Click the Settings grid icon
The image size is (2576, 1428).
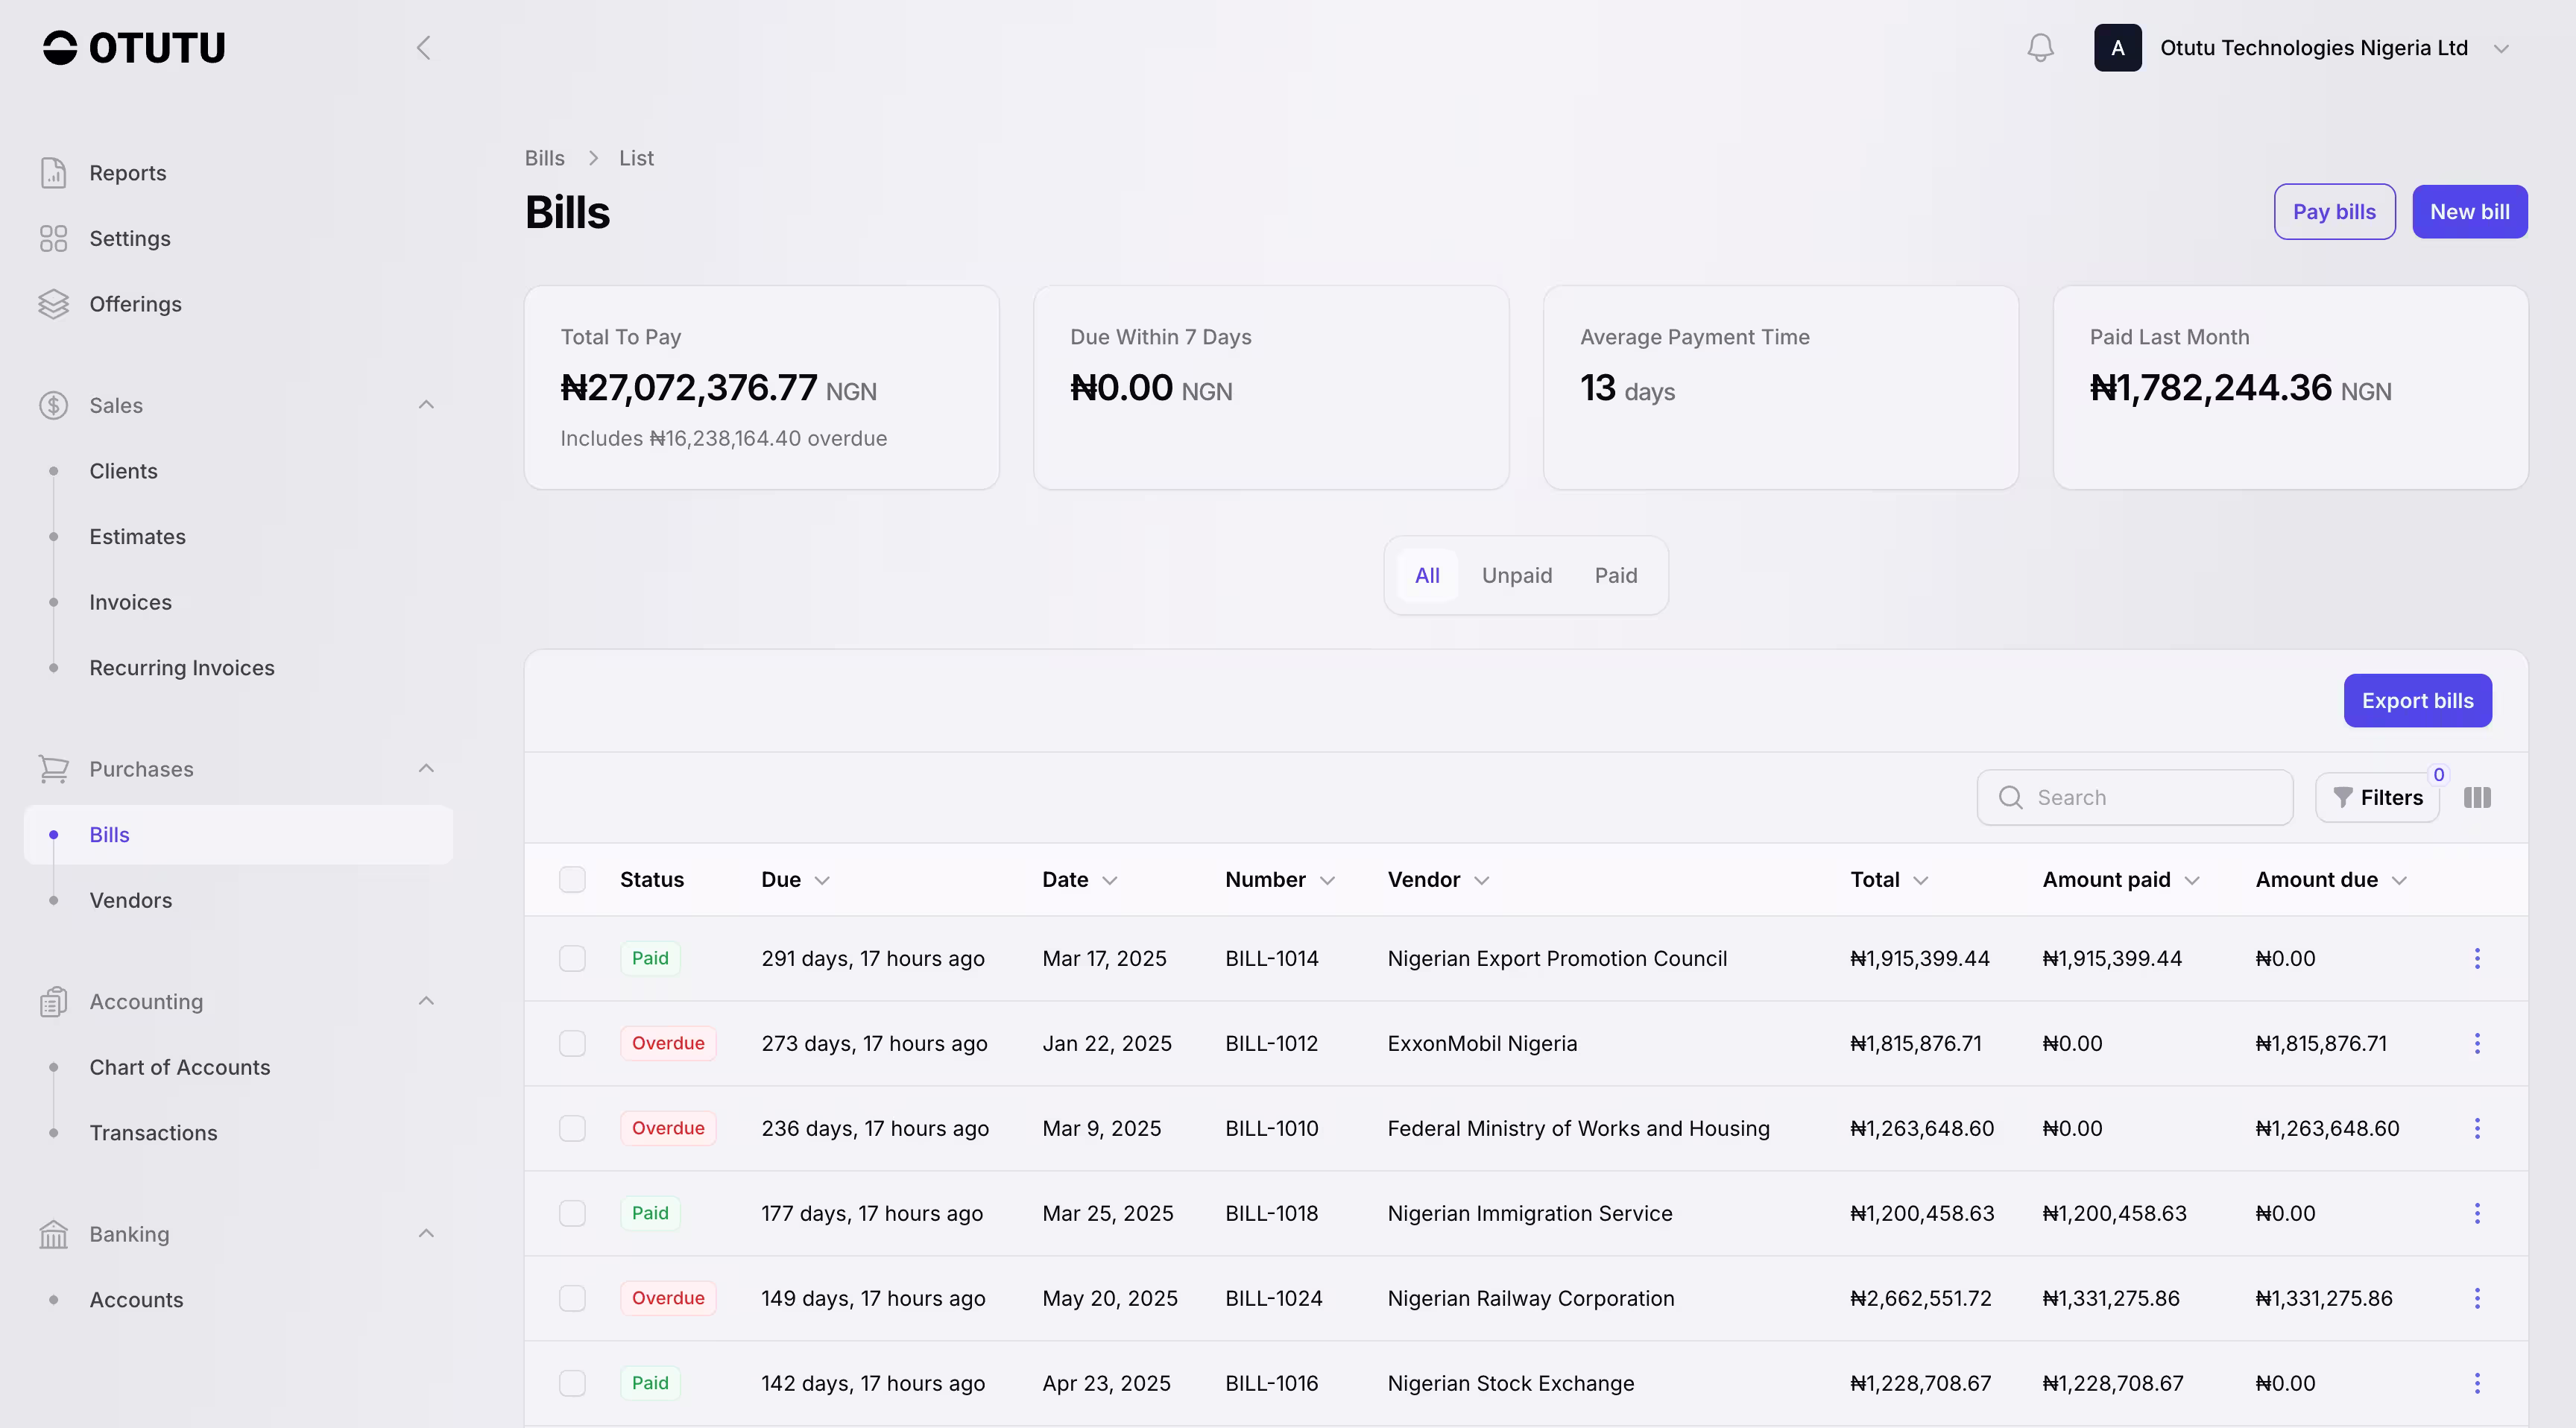pos(53,238)
